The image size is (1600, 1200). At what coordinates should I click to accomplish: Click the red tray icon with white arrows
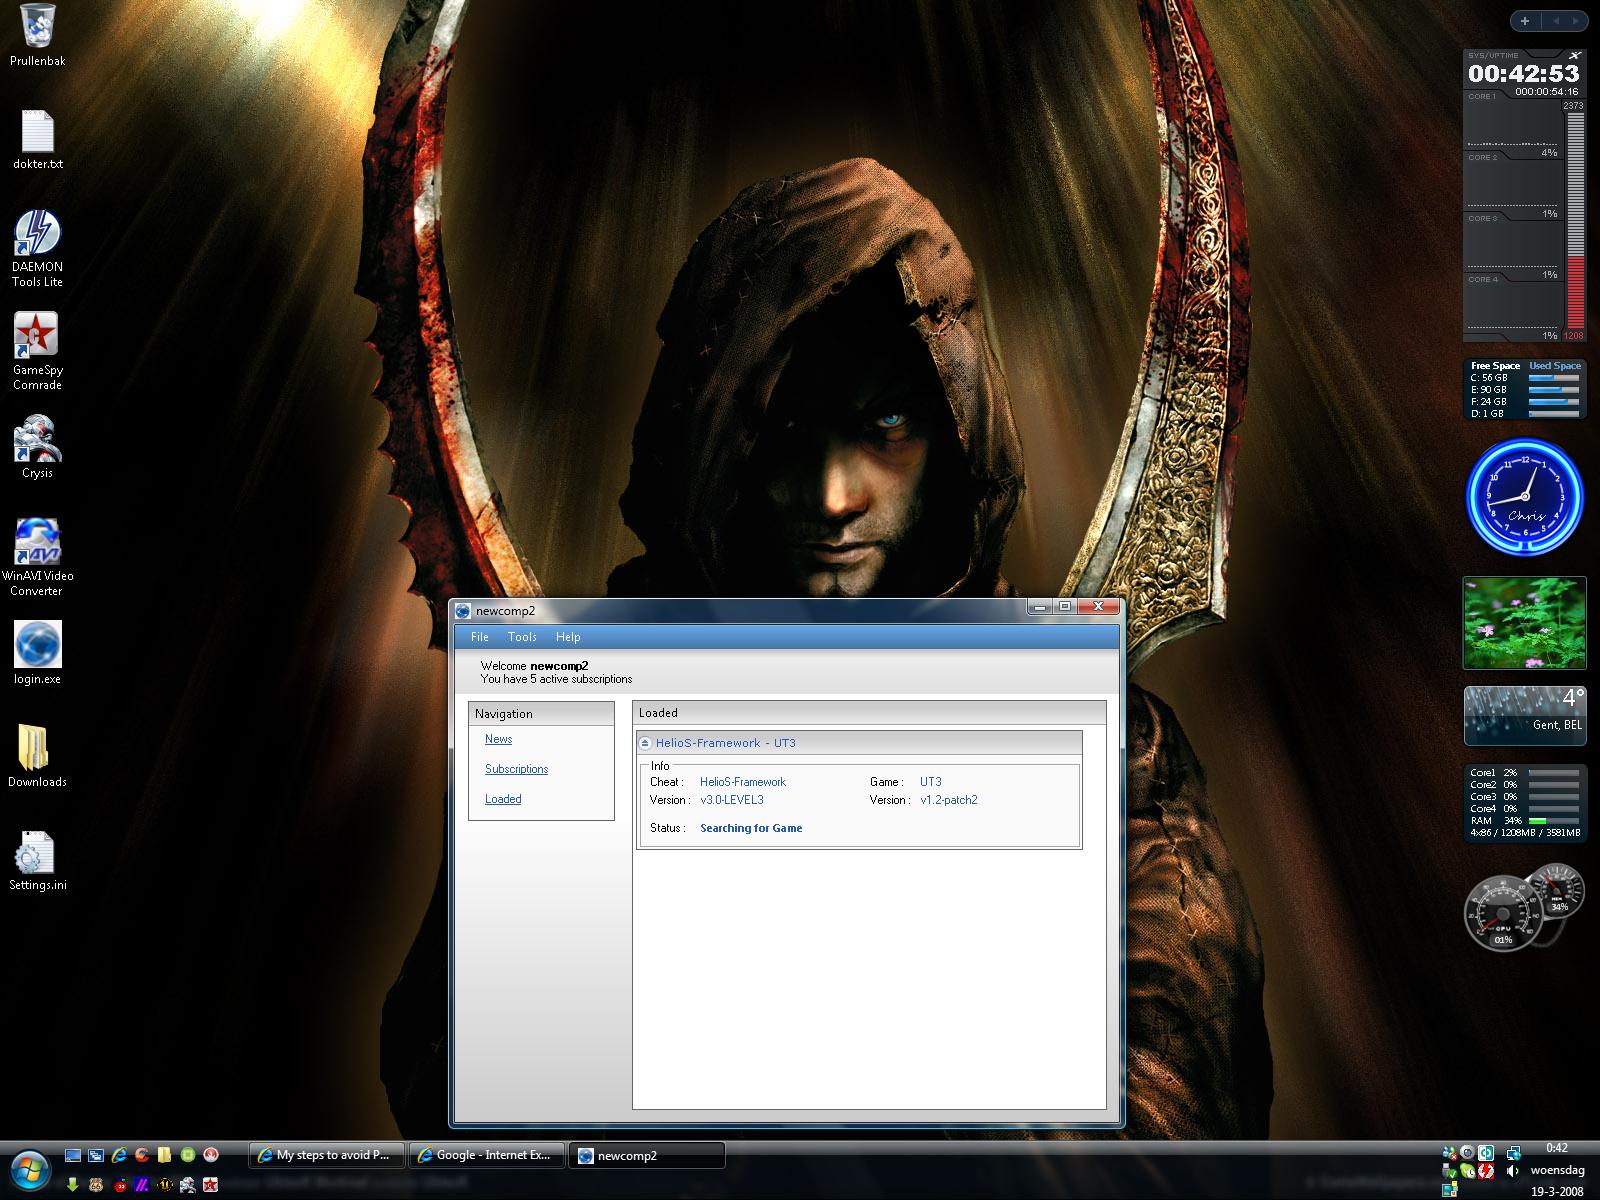coord(1486,1171)
